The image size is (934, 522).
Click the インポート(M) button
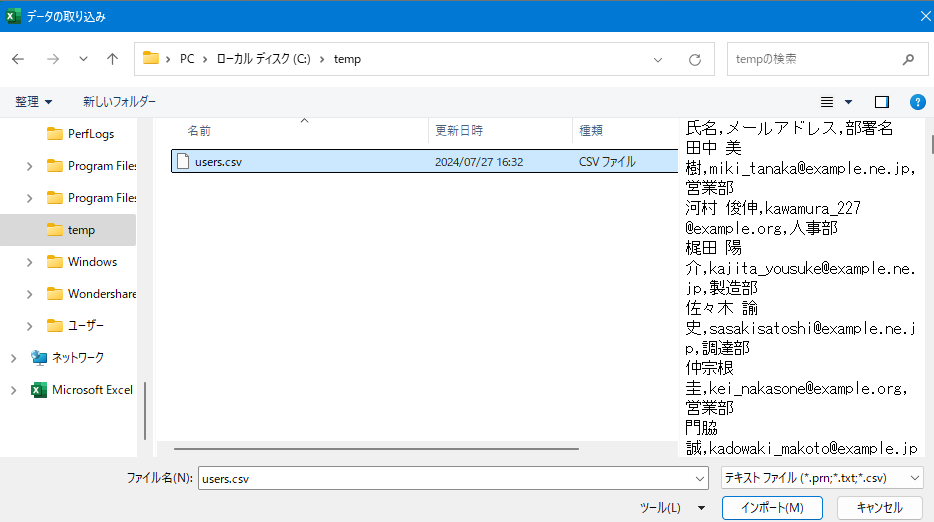772,508
